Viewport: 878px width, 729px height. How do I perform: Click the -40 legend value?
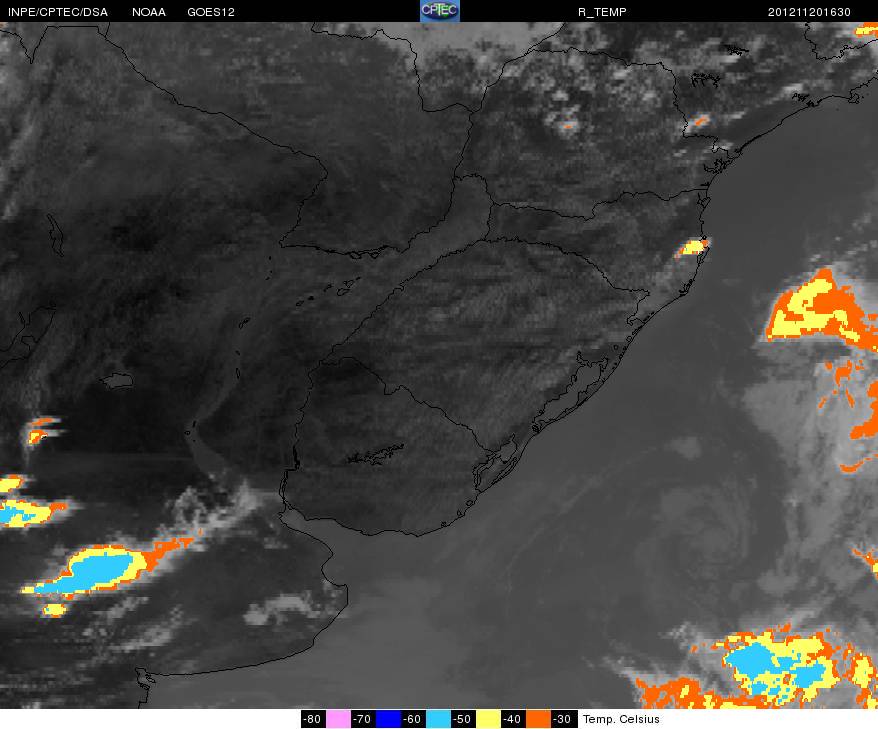[513, 719]
